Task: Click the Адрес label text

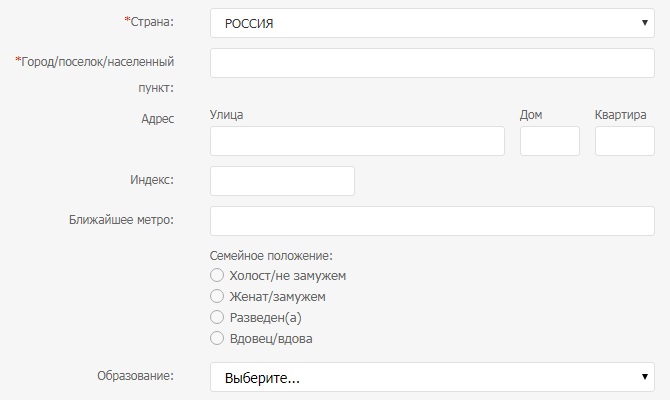Action: click(x=158, y=119)
